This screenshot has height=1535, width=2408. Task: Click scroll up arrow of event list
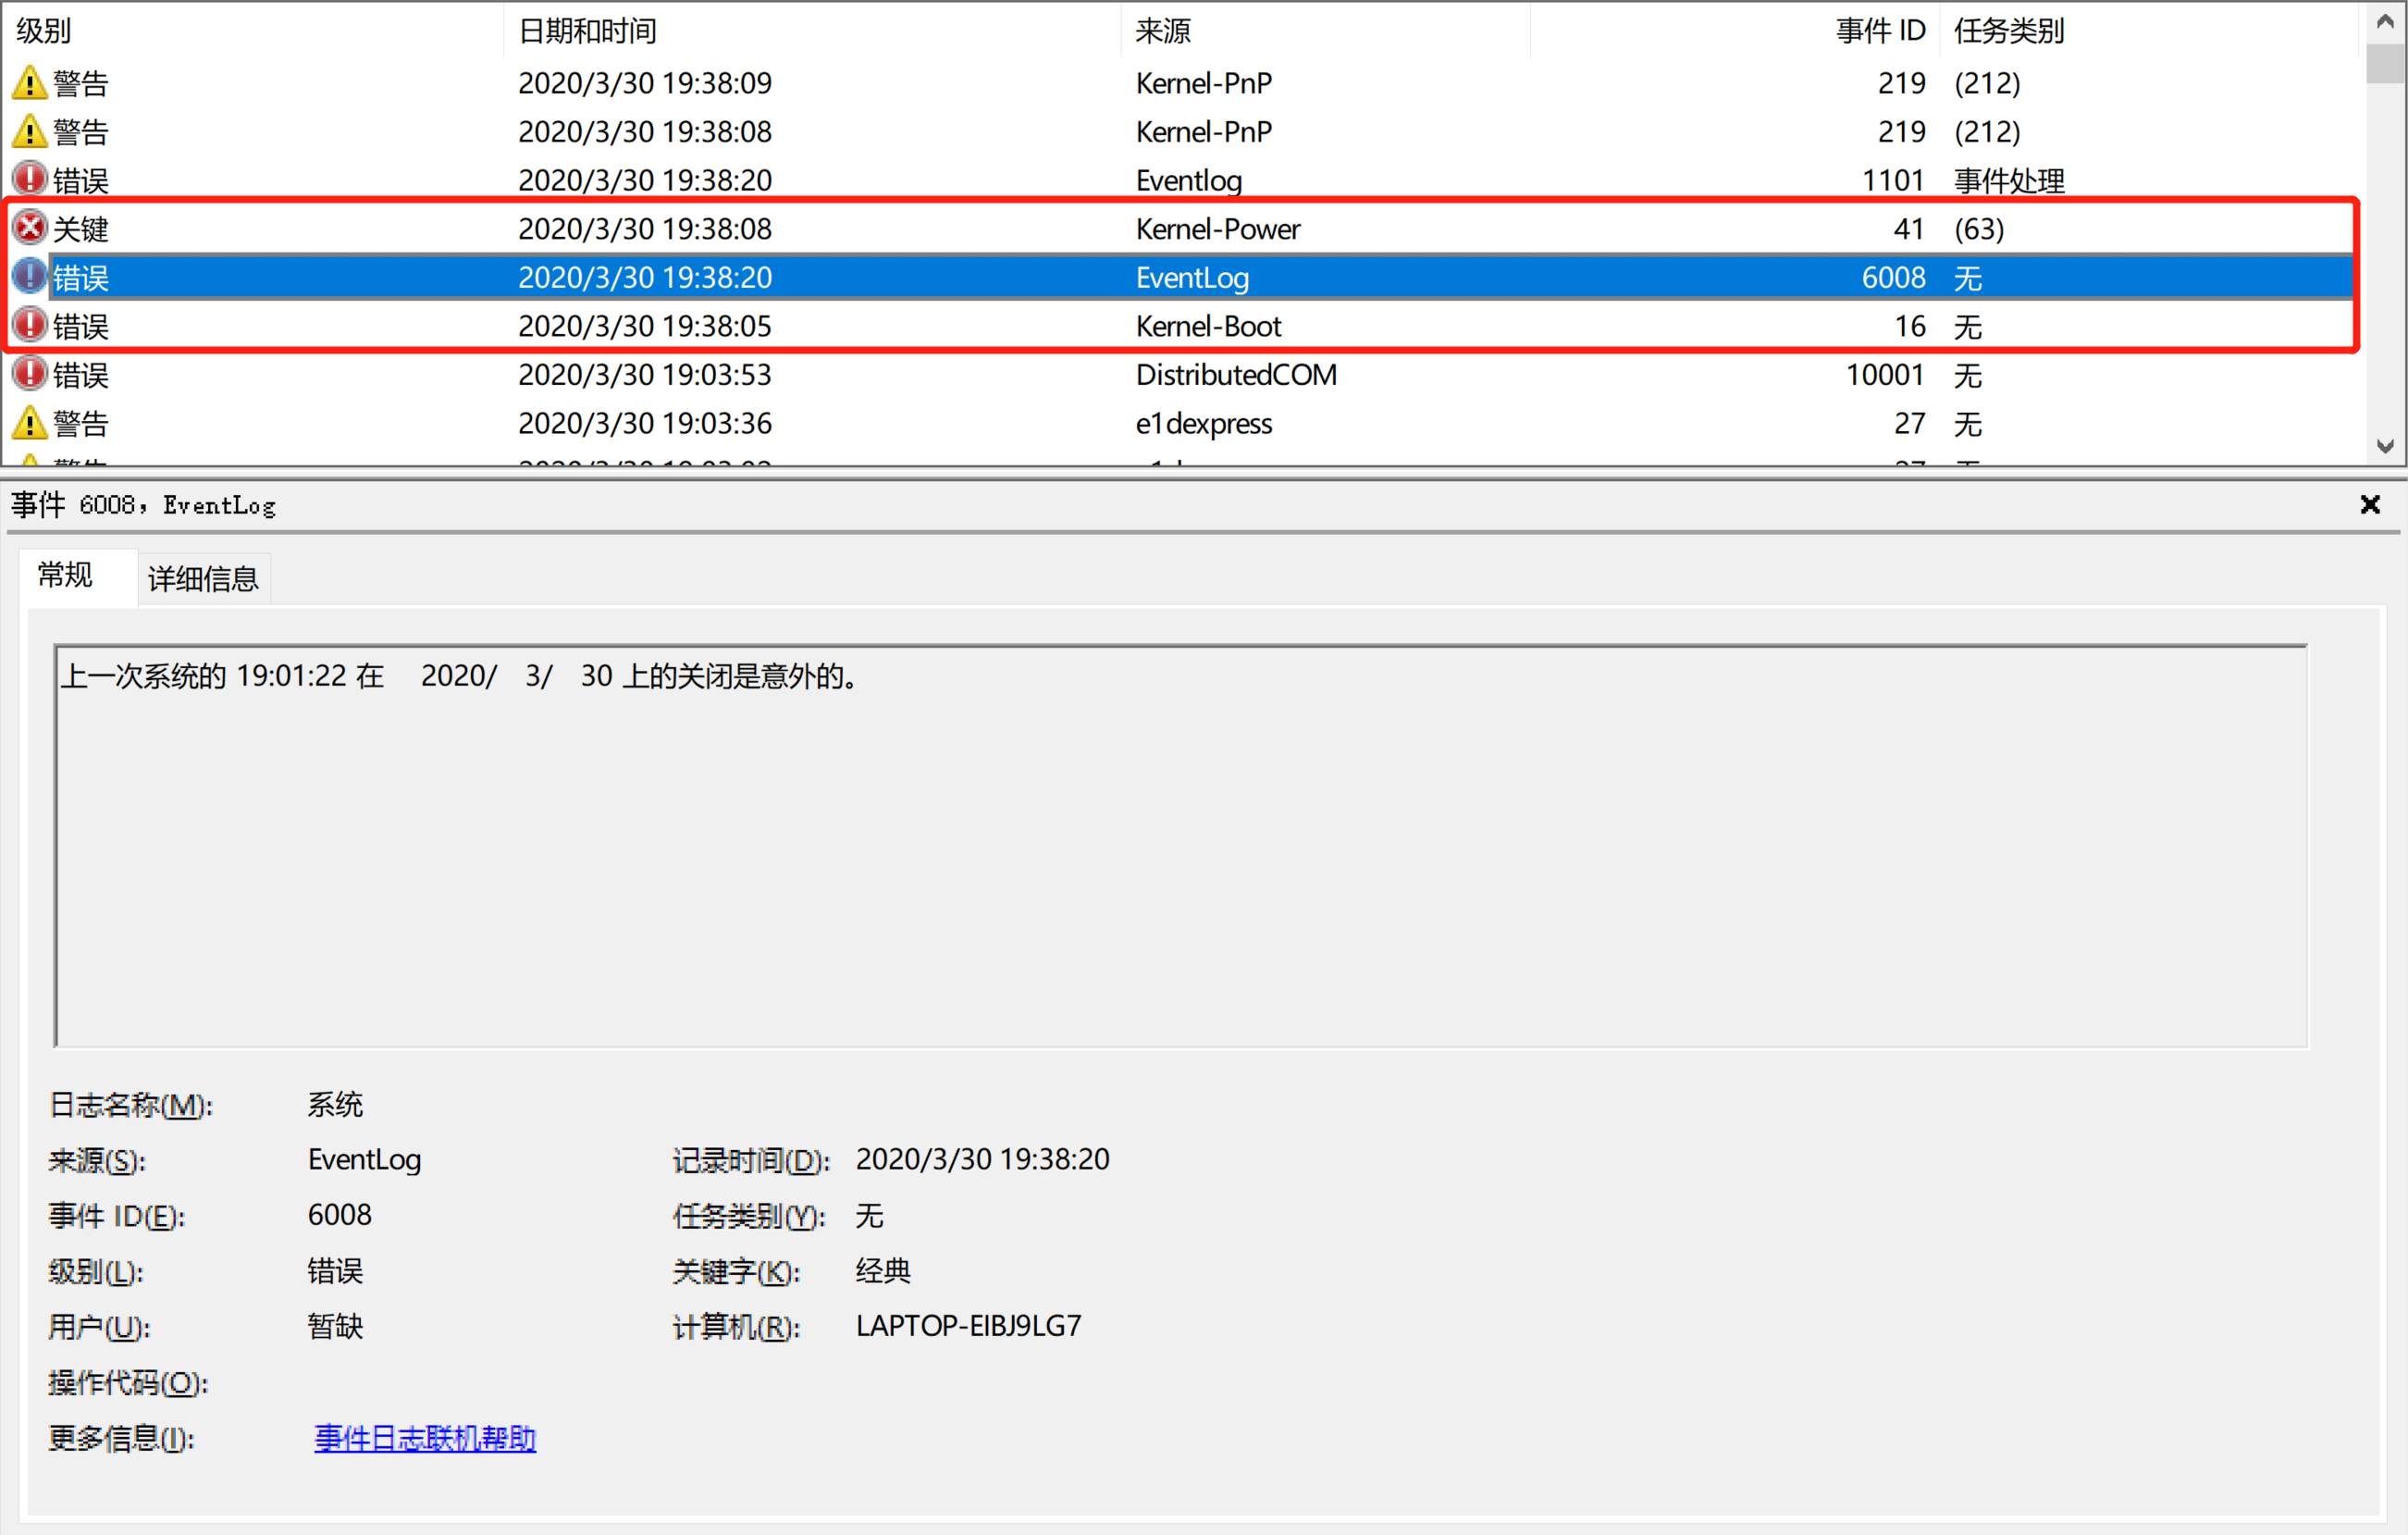pos(2385,20)
